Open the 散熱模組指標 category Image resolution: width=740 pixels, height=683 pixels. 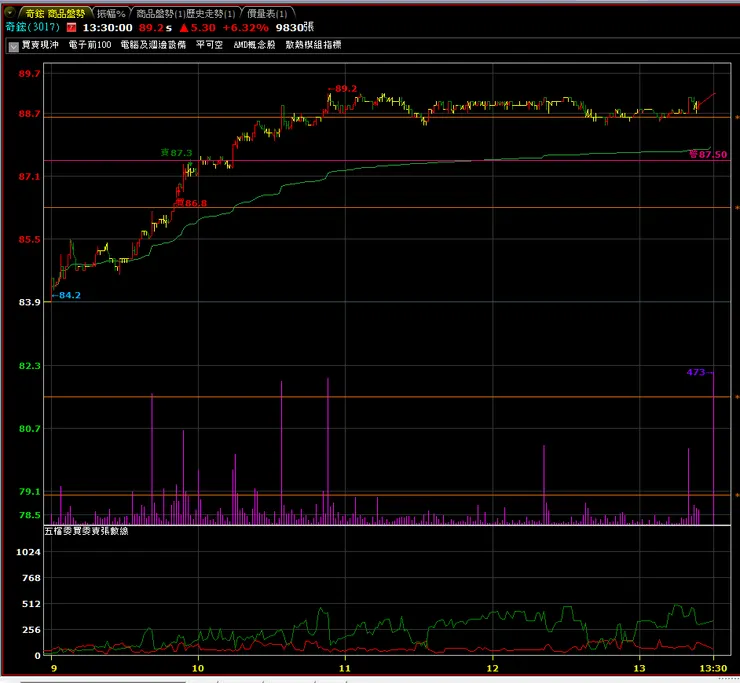[x=313, y=45]
